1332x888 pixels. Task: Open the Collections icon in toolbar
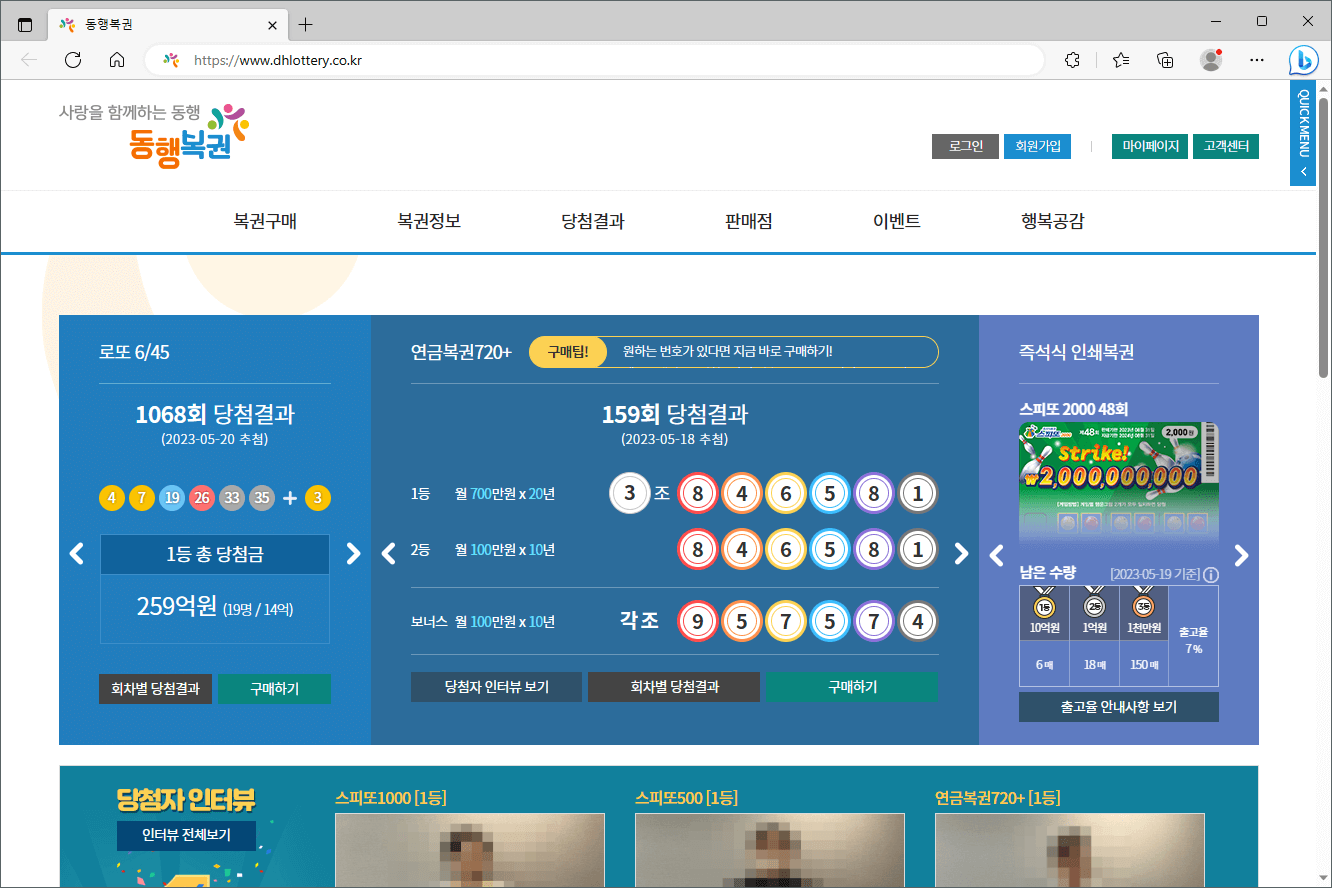(x=1165, y=60)
